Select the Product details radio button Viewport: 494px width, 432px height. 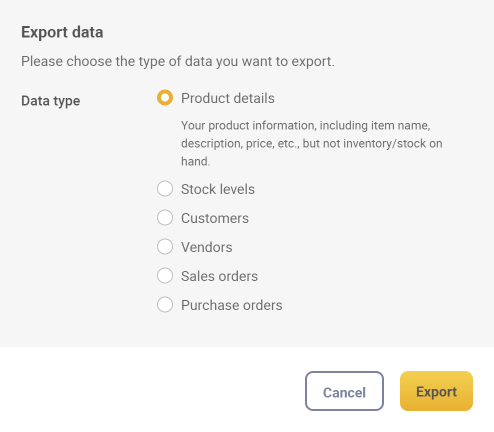(165, 98)
